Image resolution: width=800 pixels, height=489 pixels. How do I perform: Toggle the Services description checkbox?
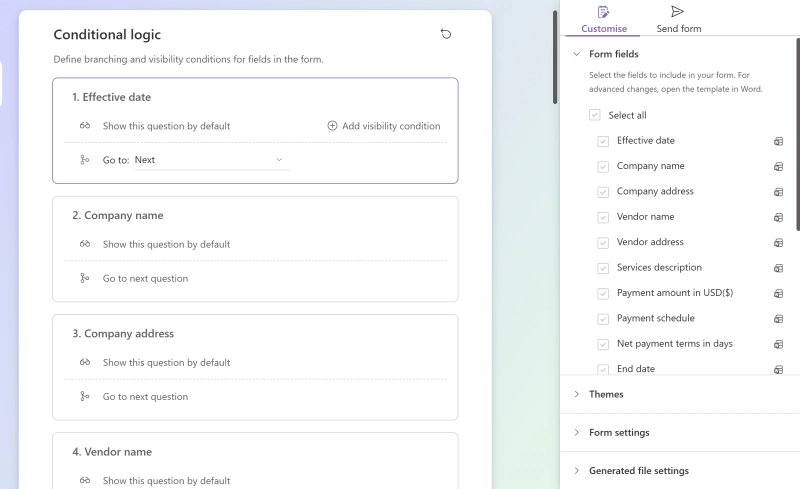603,268
